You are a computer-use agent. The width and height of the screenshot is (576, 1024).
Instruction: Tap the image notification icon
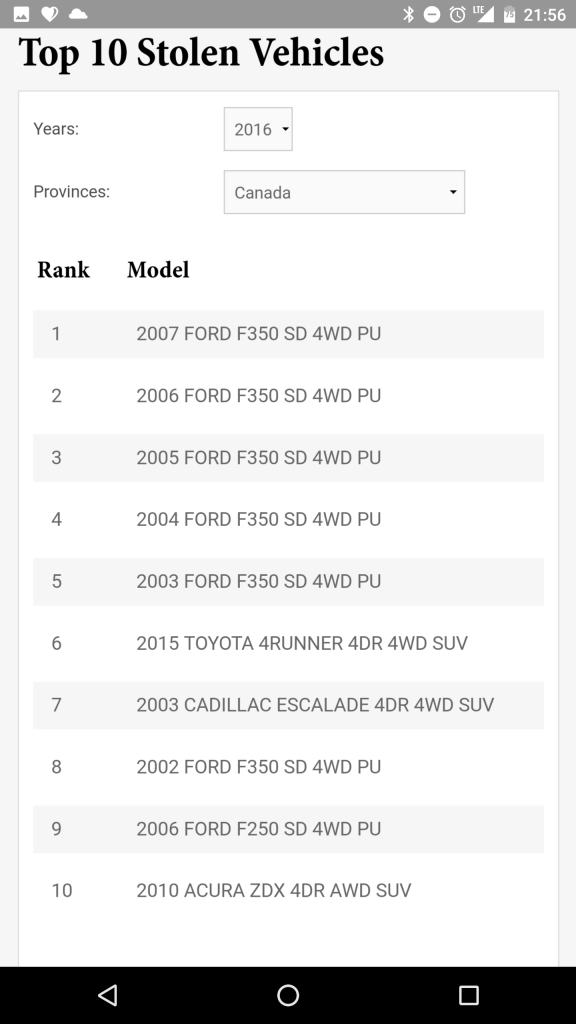[21, 14]
